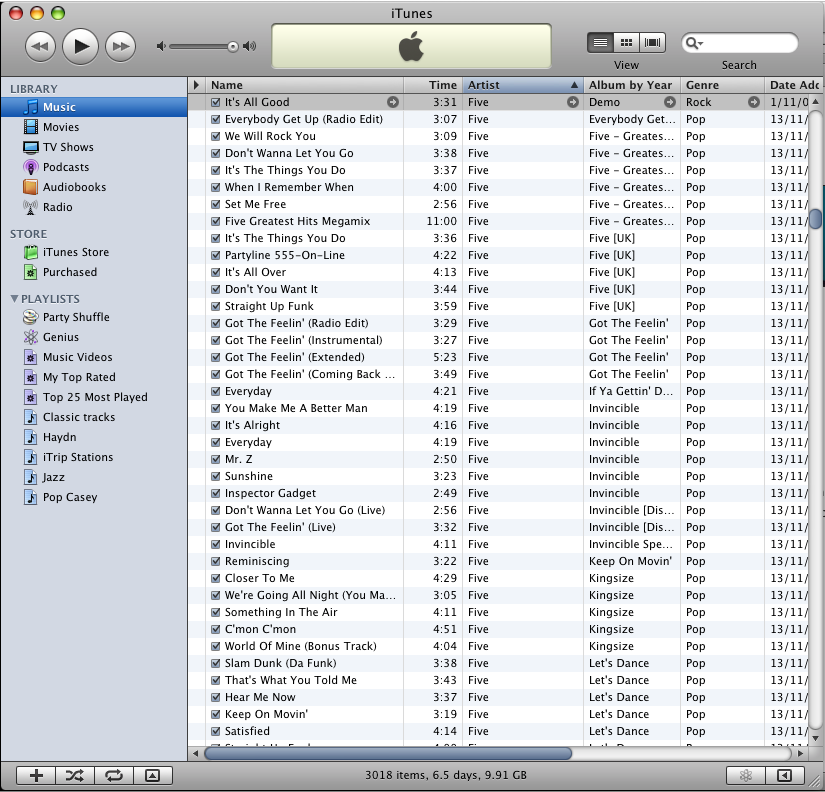Viewport: 825px width, 792px height.
Task: Toggle shuffle mode
Action: [75, 775]
